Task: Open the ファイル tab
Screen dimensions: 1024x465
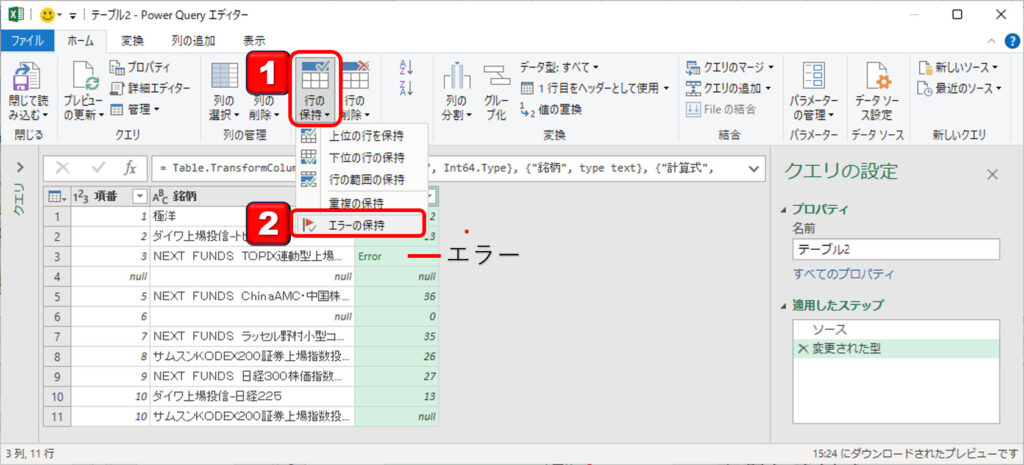Action: click(27, 40)
